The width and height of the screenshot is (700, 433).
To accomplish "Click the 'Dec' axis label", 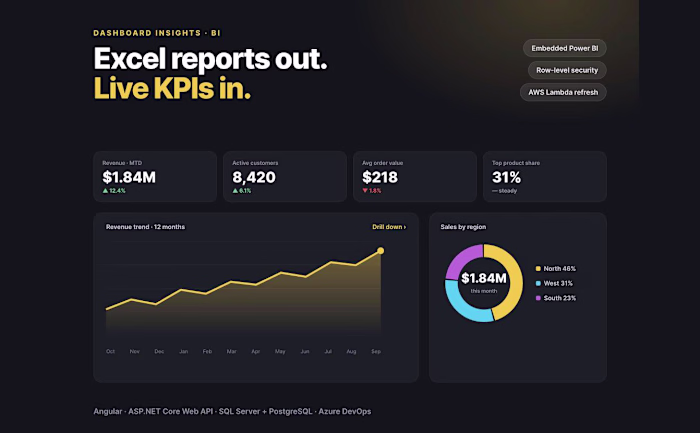I will [159, 351].
